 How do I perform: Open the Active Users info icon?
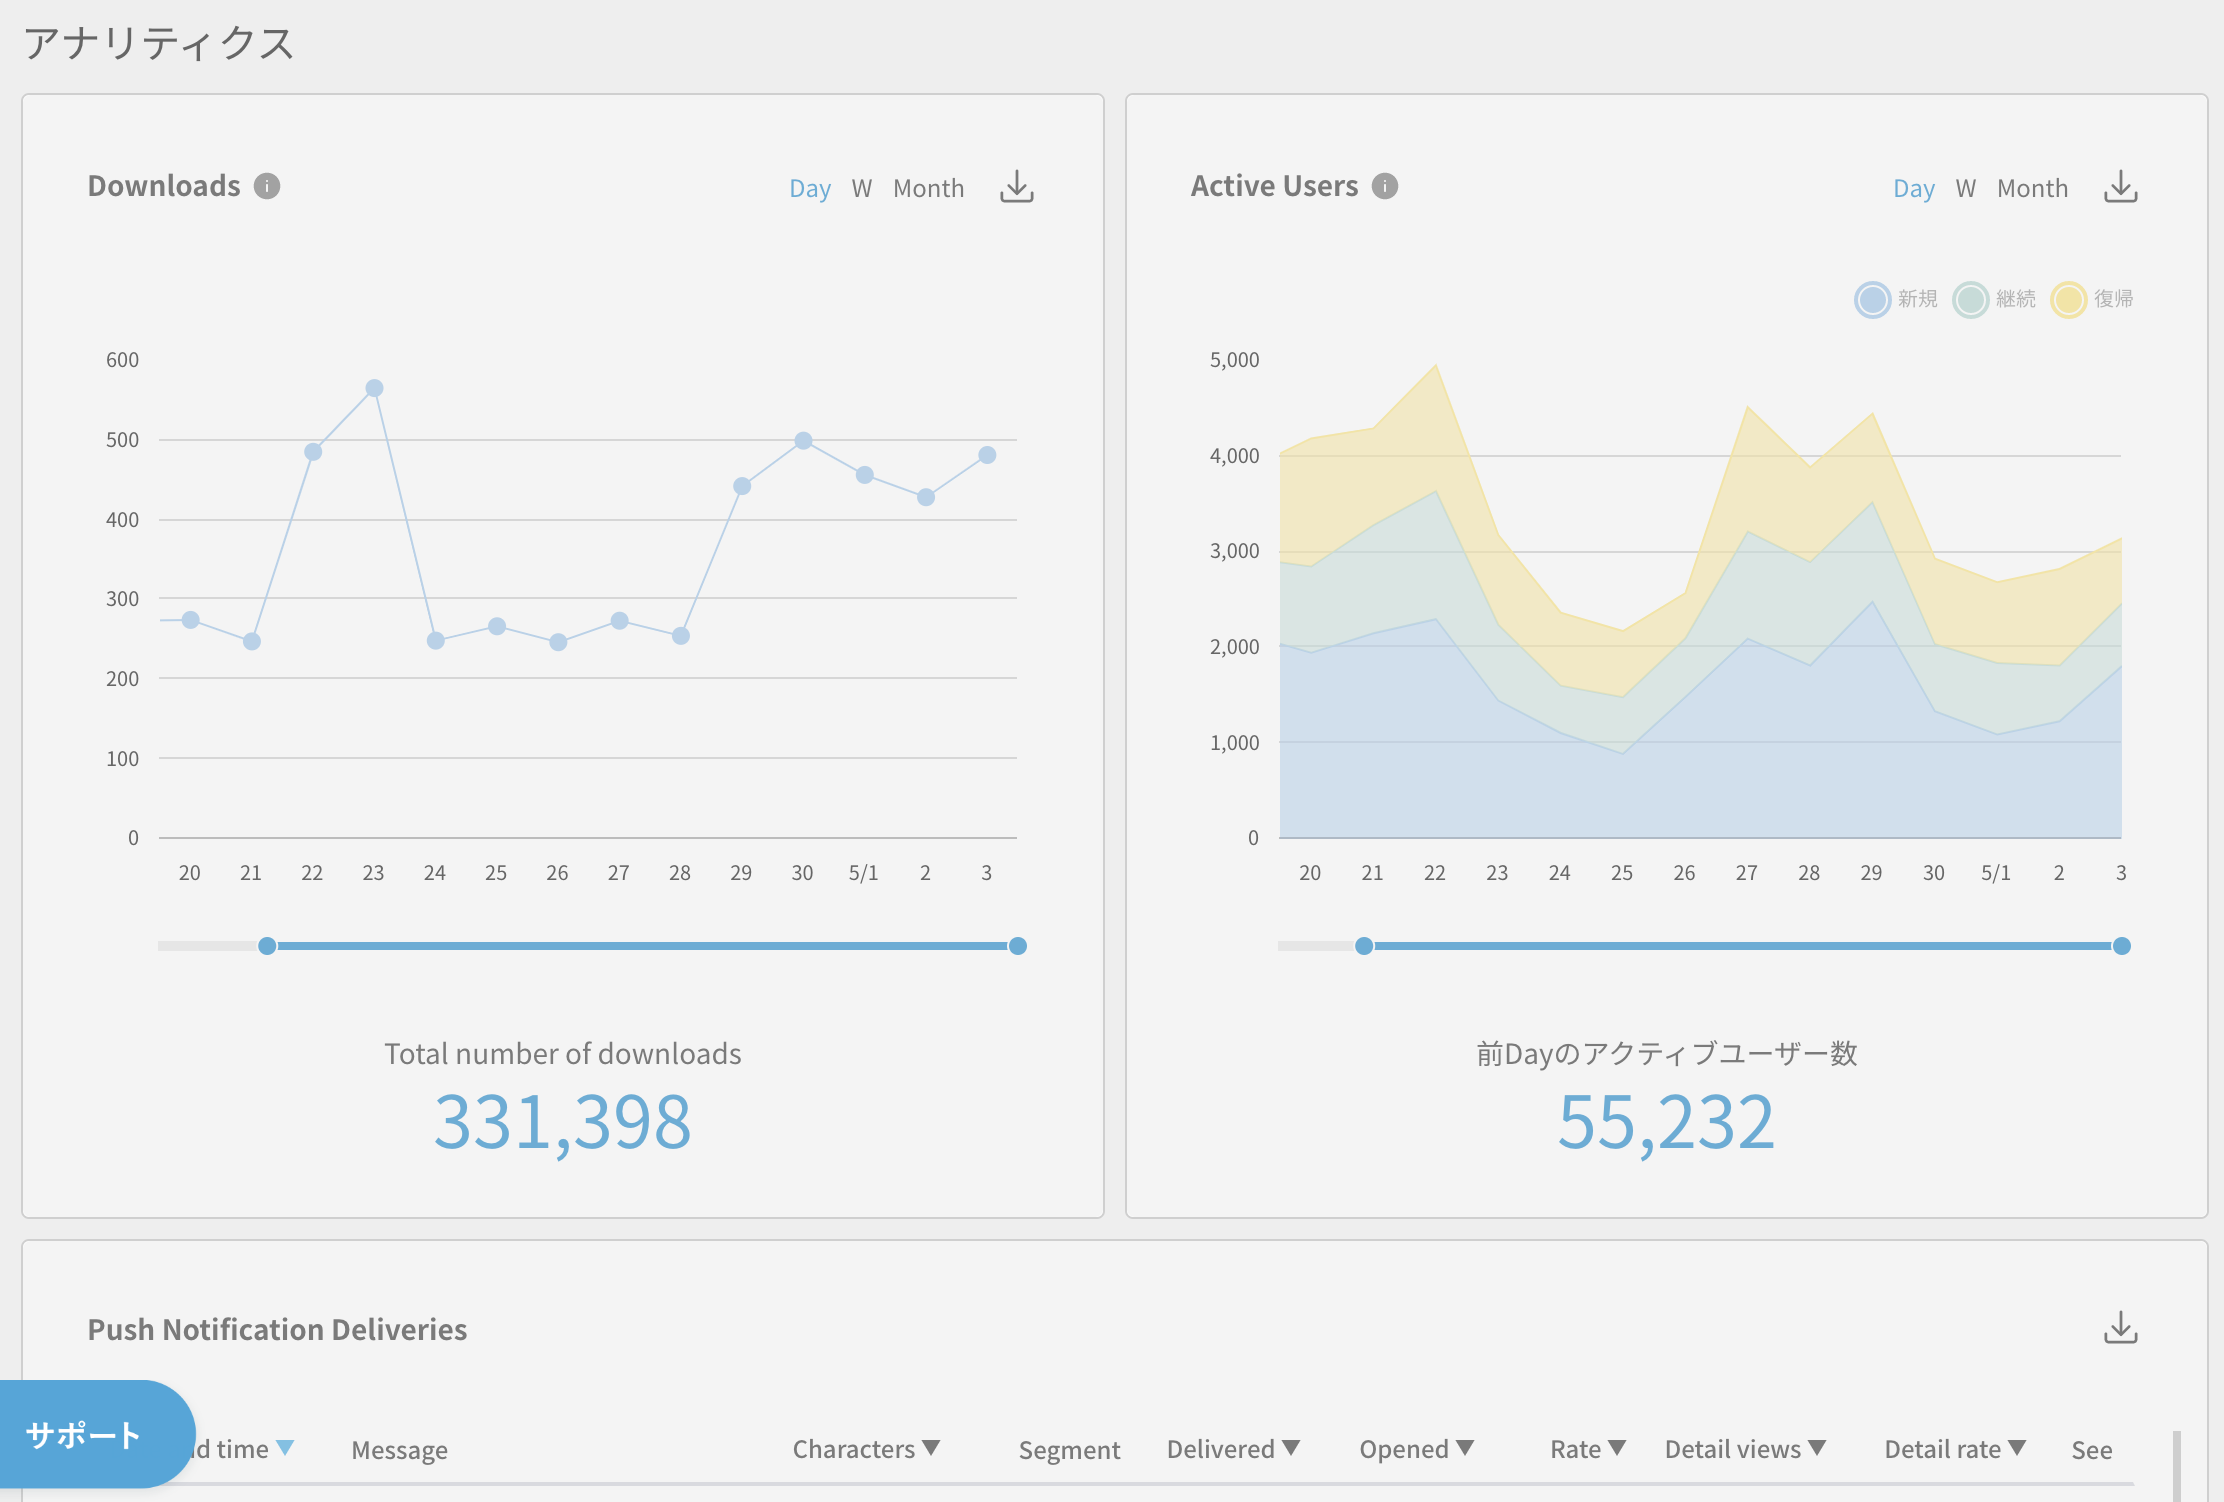(x=1384, y=186)
